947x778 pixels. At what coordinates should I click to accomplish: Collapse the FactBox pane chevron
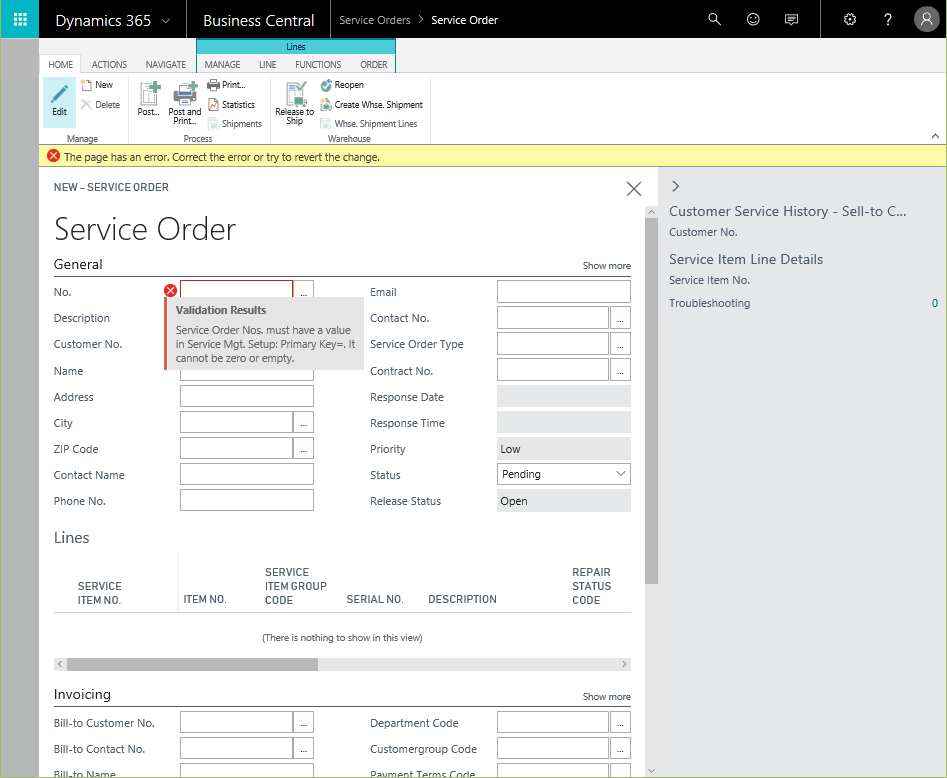click(676, 186)
